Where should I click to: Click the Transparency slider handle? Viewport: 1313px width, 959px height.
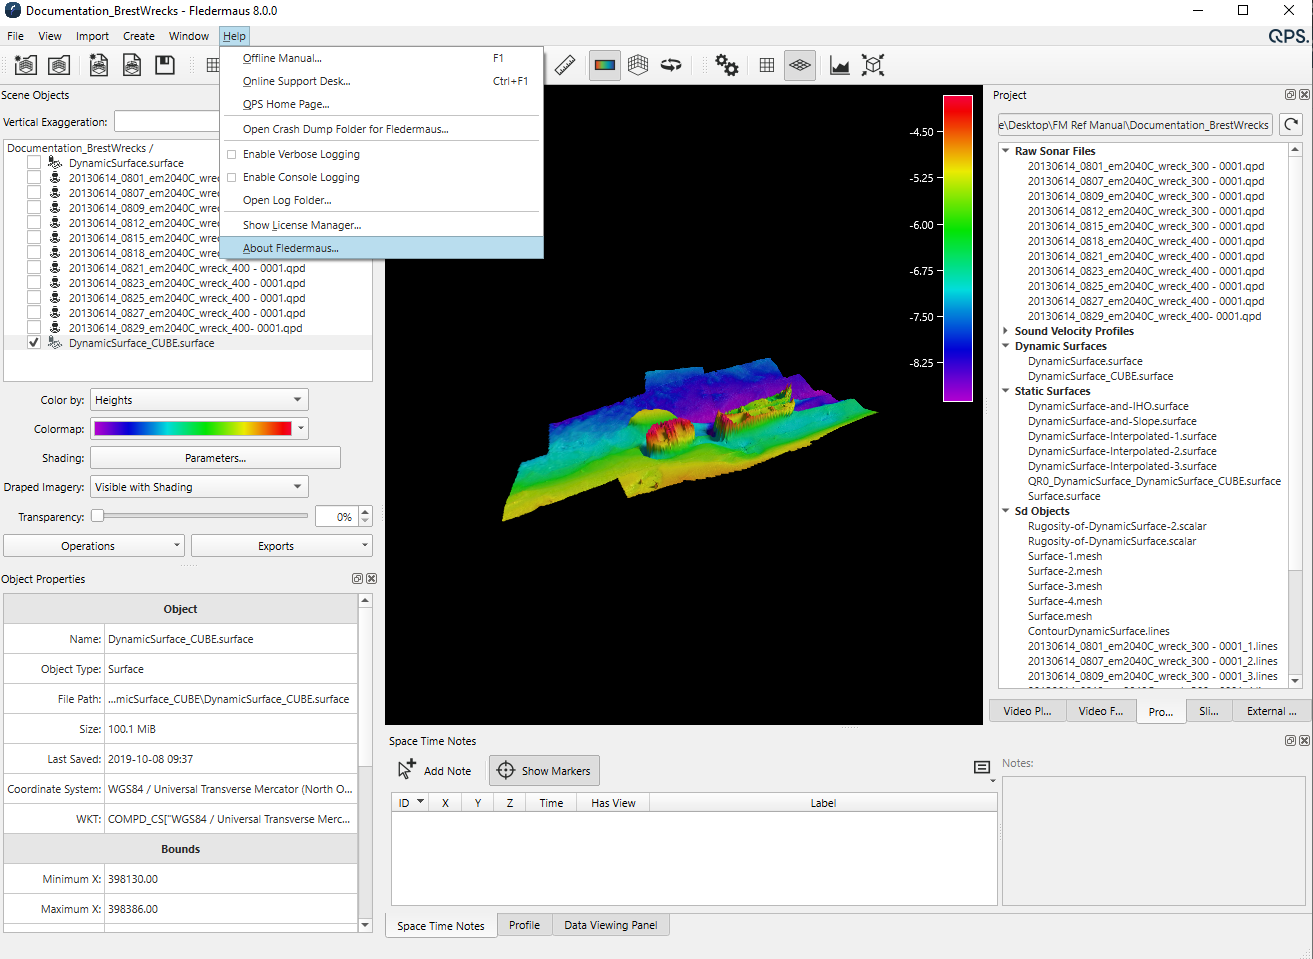tap(98, 516)
